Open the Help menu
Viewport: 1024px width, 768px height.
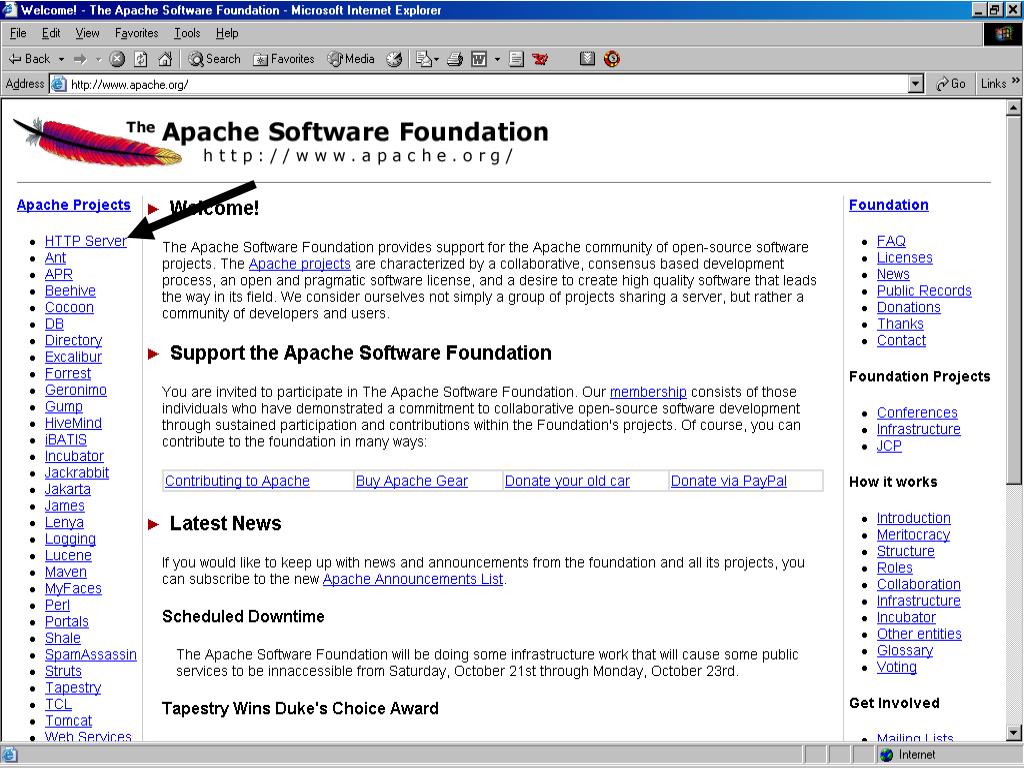click(x=227, y=33)
